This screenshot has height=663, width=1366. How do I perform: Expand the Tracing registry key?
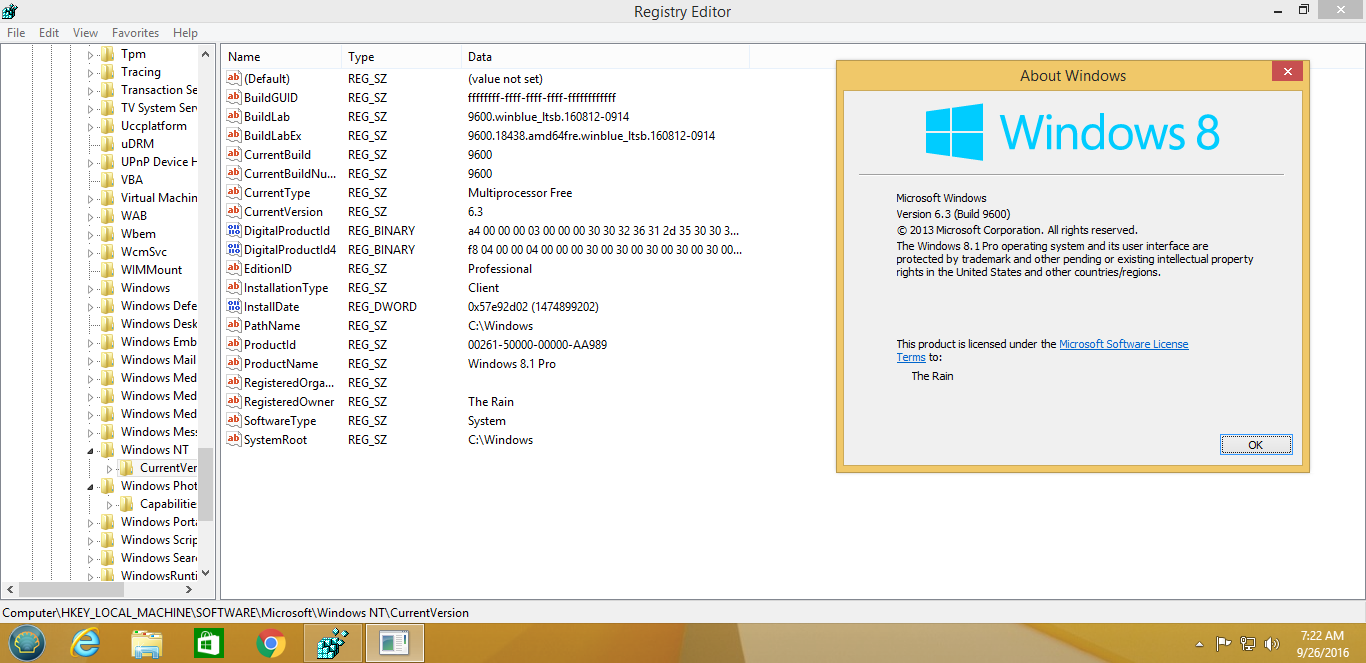91,72
